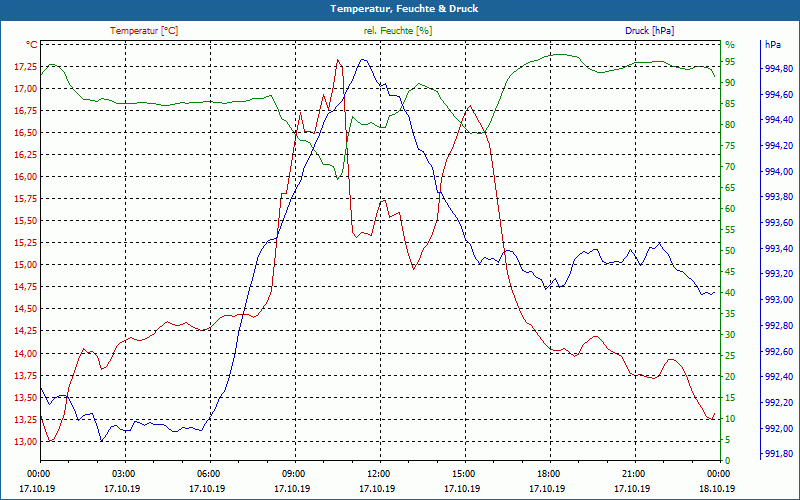
Task: Click pressure axis value 993,00
Action: coord(779,300)
